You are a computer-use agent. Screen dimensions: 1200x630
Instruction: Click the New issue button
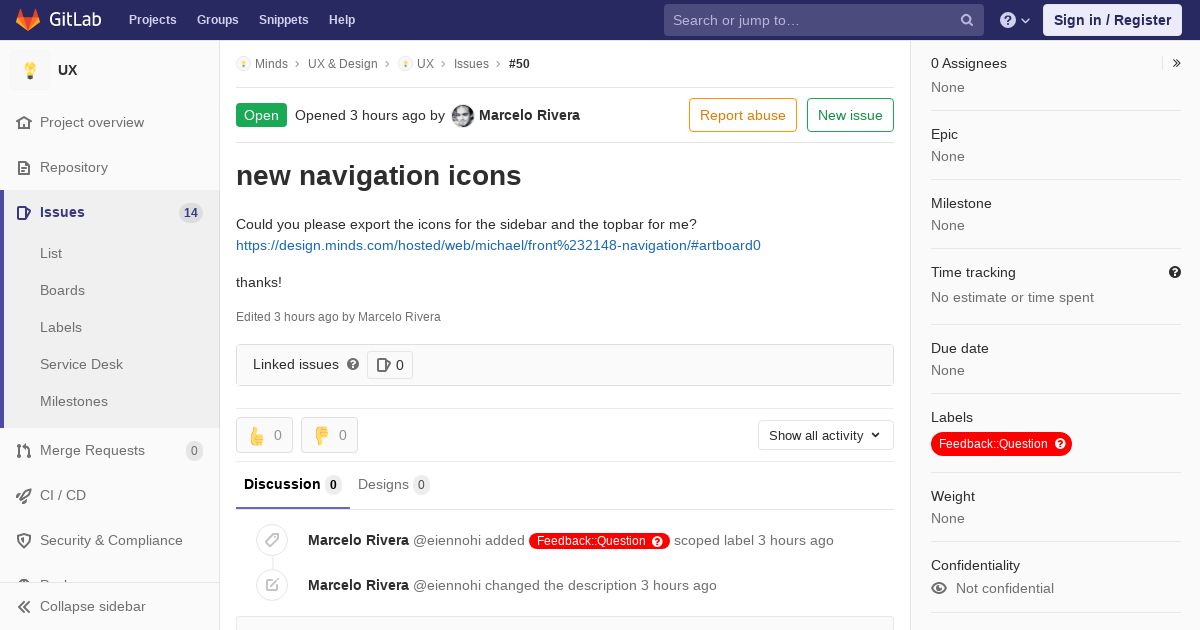(850, 115)
